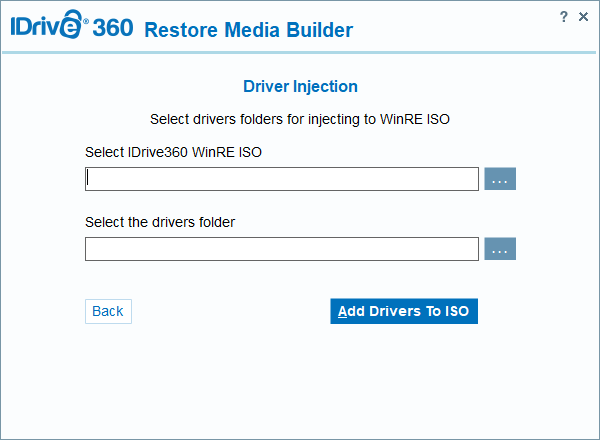This screenshot has width=600, height=440.
Task: Click the IDrive logo in the header
Action: (x=45, y=27)
